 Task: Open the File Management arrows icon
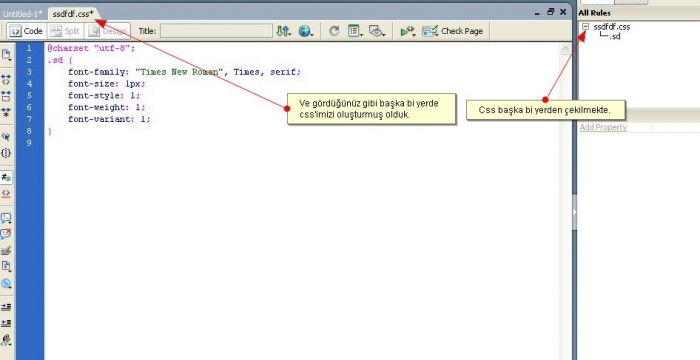coord(283,31)
